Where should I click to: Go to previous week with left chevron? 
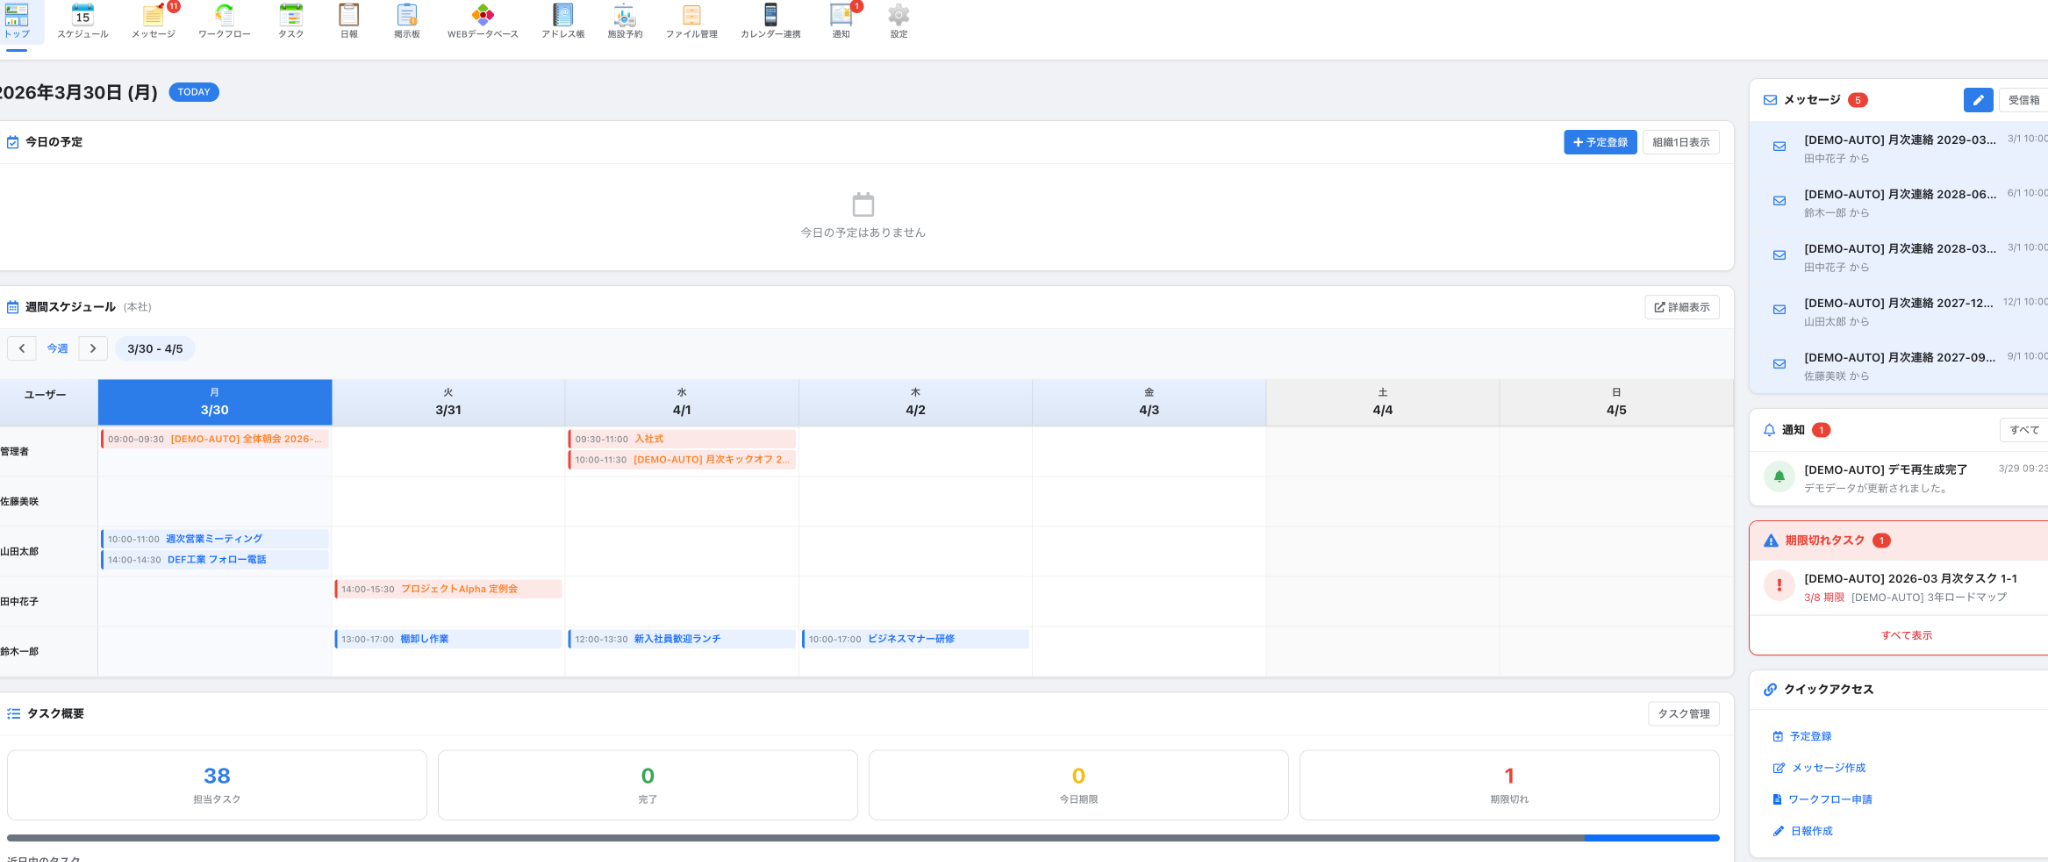pos(22,349)
